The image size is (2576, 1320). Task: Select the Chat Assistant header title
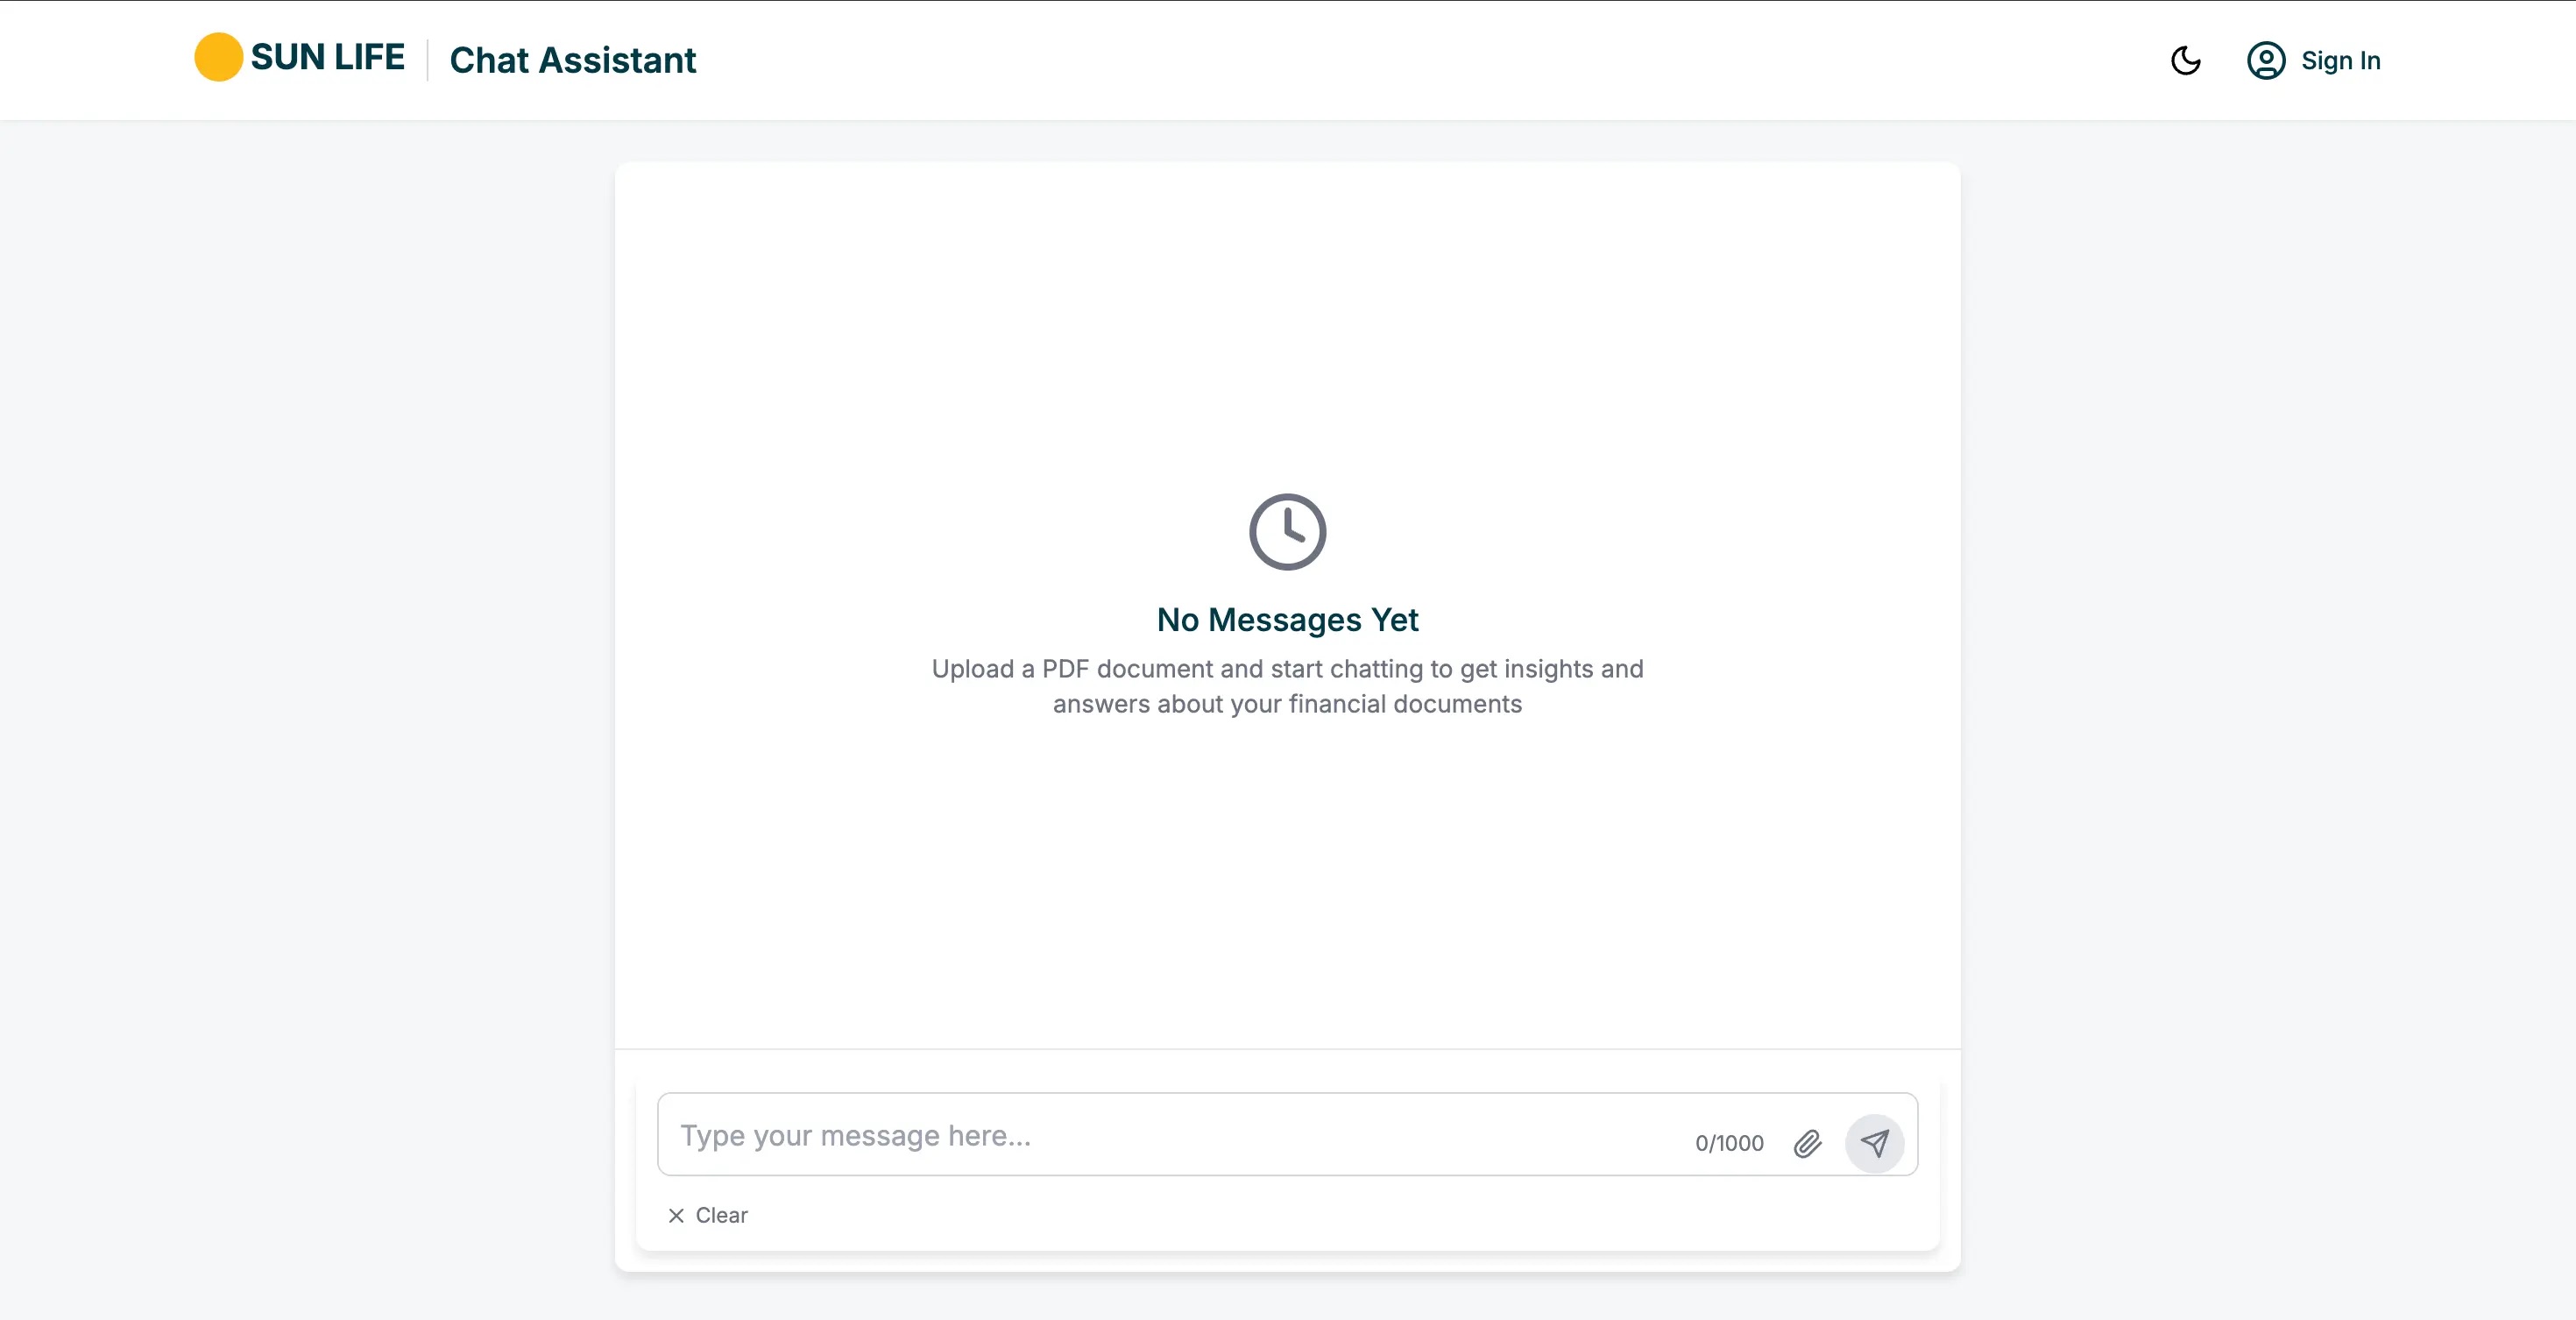coord(572,60)
